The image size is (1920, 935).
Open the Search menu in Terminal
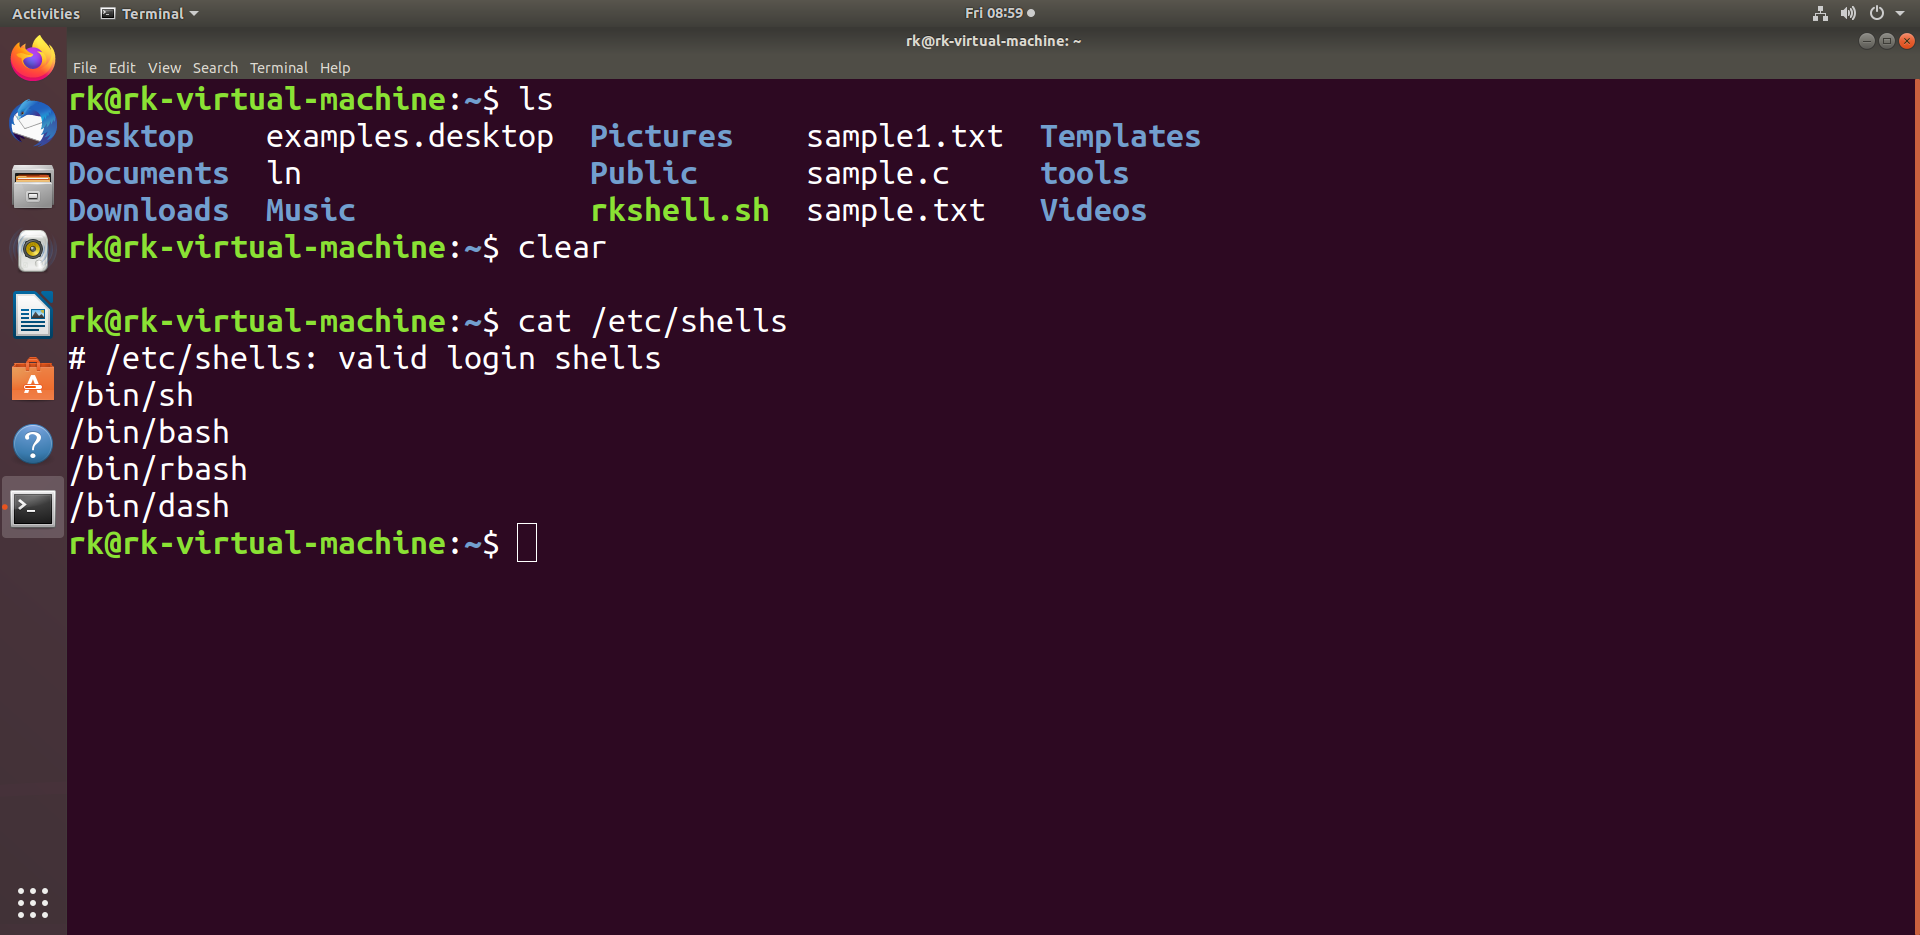coord(215,67)
